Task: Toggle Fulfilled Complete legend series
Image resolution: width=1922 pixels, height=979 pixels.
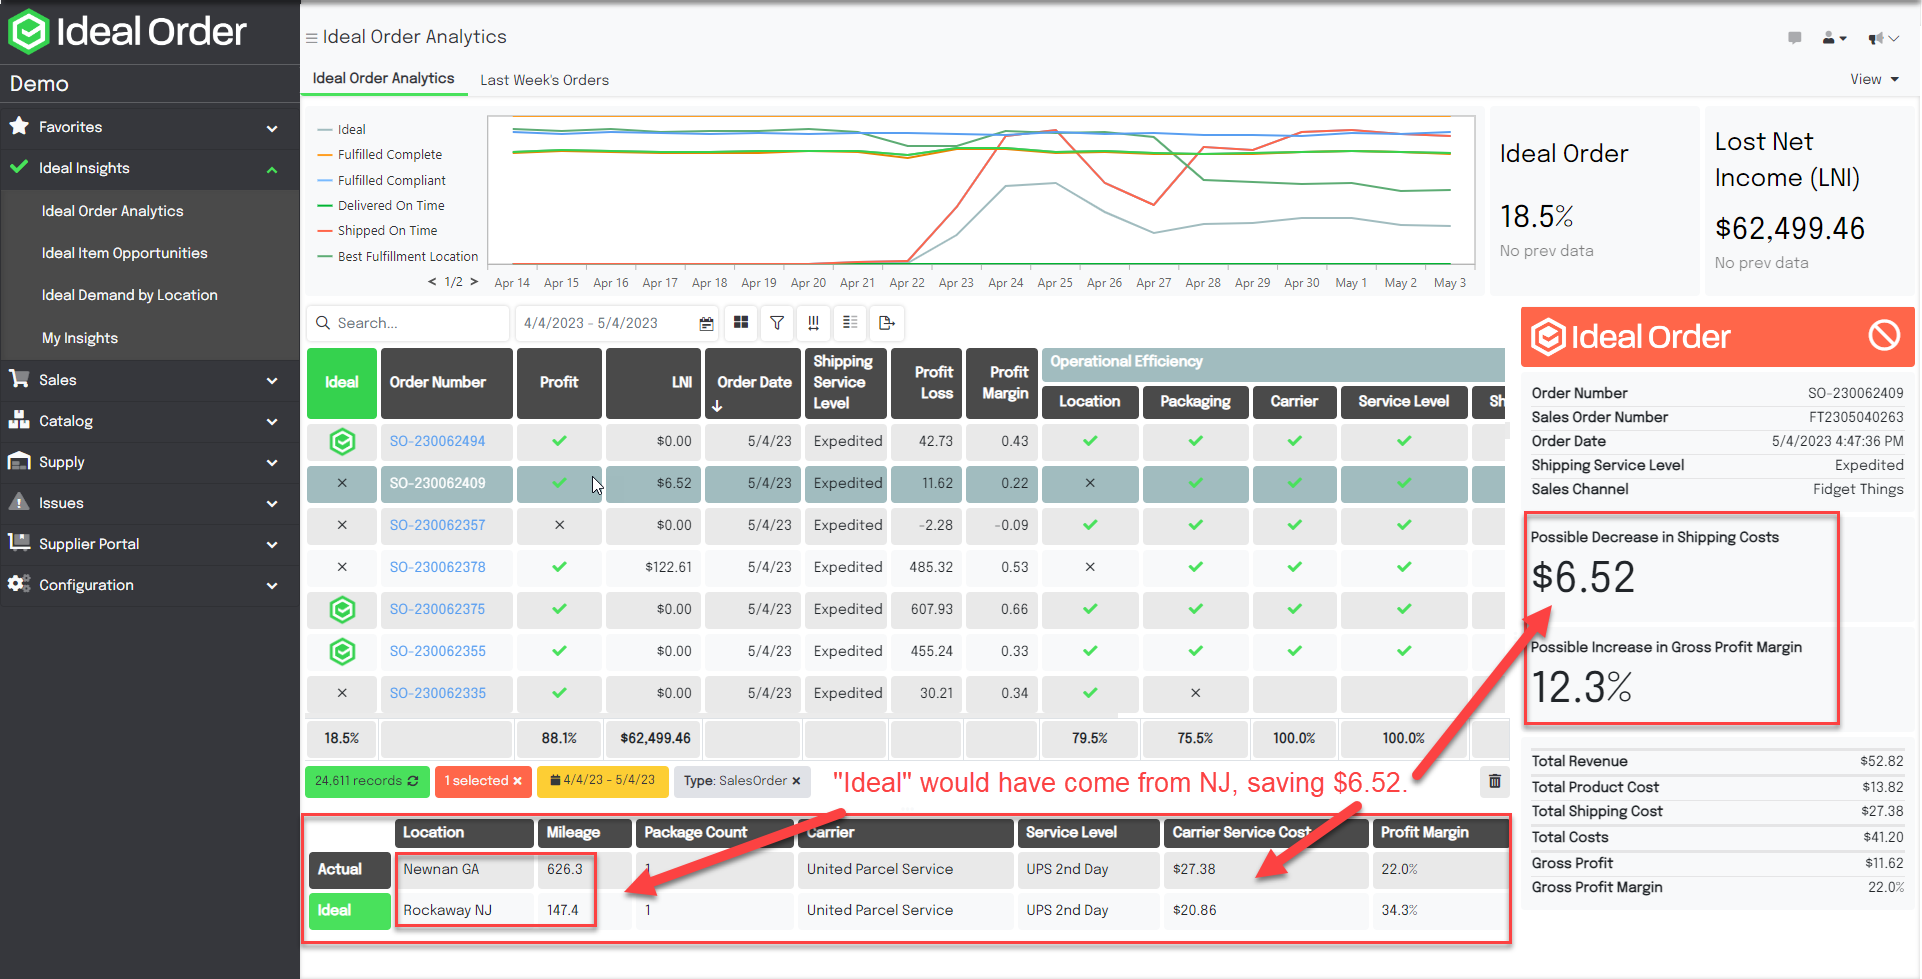Action: click(389, 155)
